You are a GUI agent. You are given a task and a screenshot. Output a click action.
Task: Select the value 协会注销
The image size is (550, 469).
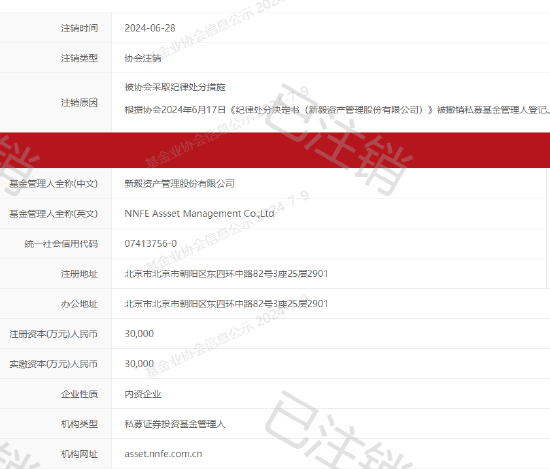coord(143,58)
